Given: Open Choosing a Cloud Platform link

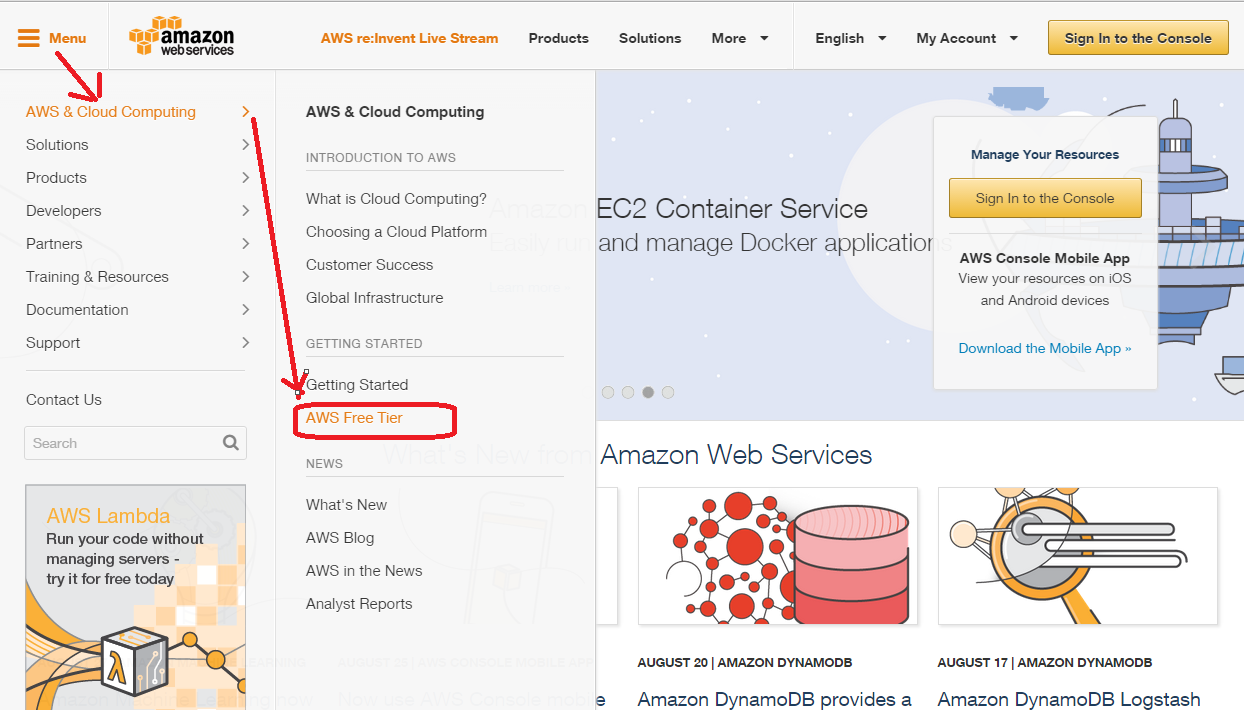Looking at the screenshot, I should click(396, 232).
